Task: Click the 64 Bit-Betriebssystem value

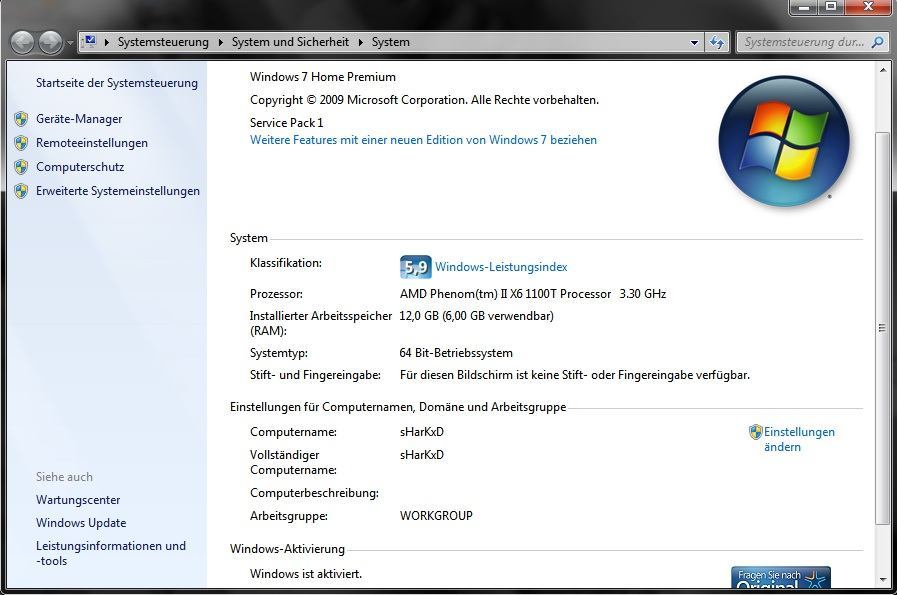Action: pyautogui.click(x=456, y=353)
